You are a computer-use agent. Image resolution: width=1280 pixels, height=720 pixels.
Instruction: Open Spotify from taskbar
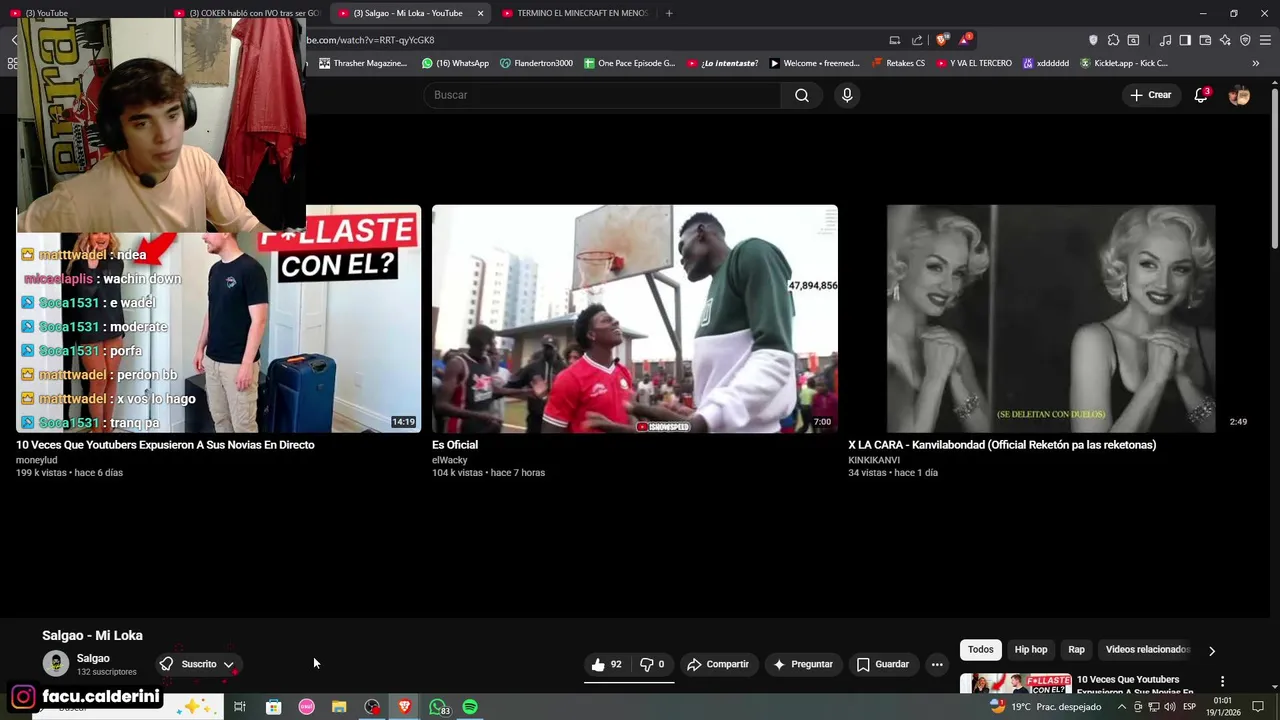click(470, 707)
